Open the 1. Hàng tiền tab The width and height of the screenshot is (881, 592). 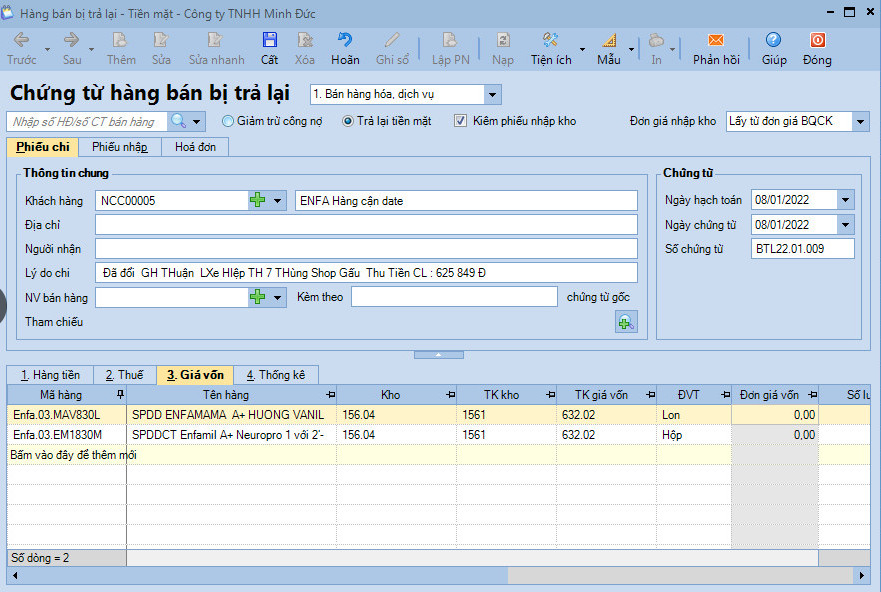(50, 375)
